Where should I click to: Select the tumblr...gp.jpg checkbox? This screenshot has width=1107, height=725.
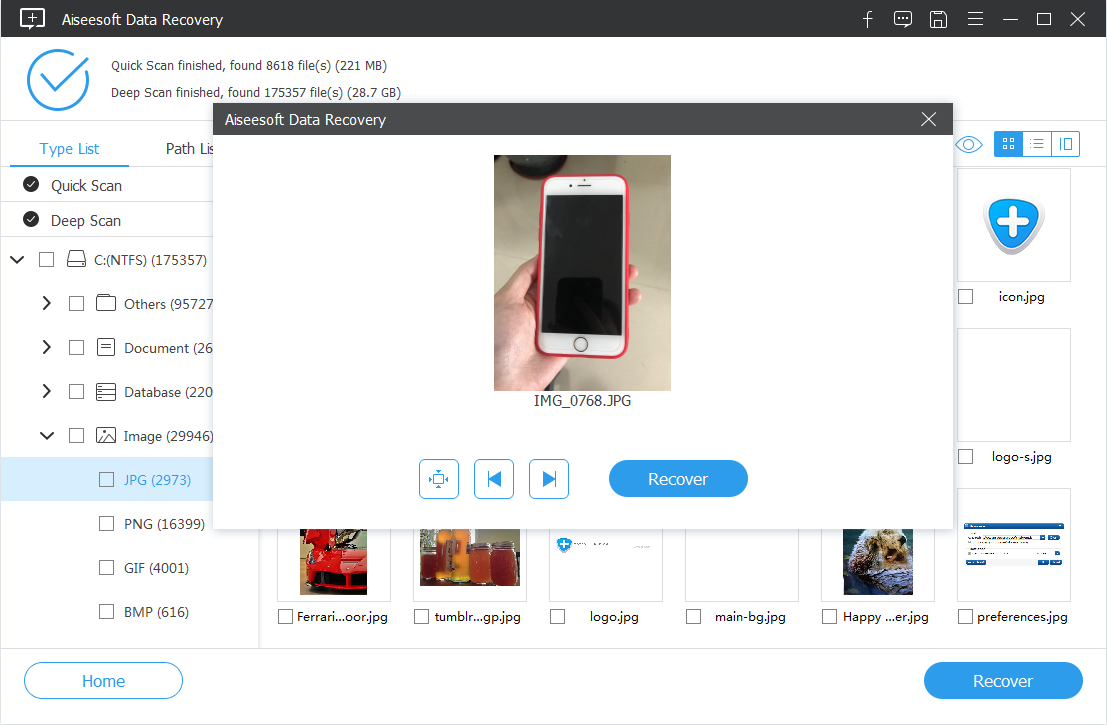pyautogui.click(x=421, y=617)
